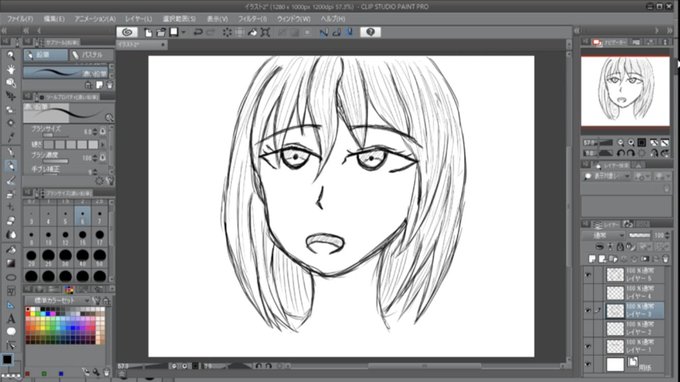
Task: Select the Frame border tool
Action: [x=11, y=291]
